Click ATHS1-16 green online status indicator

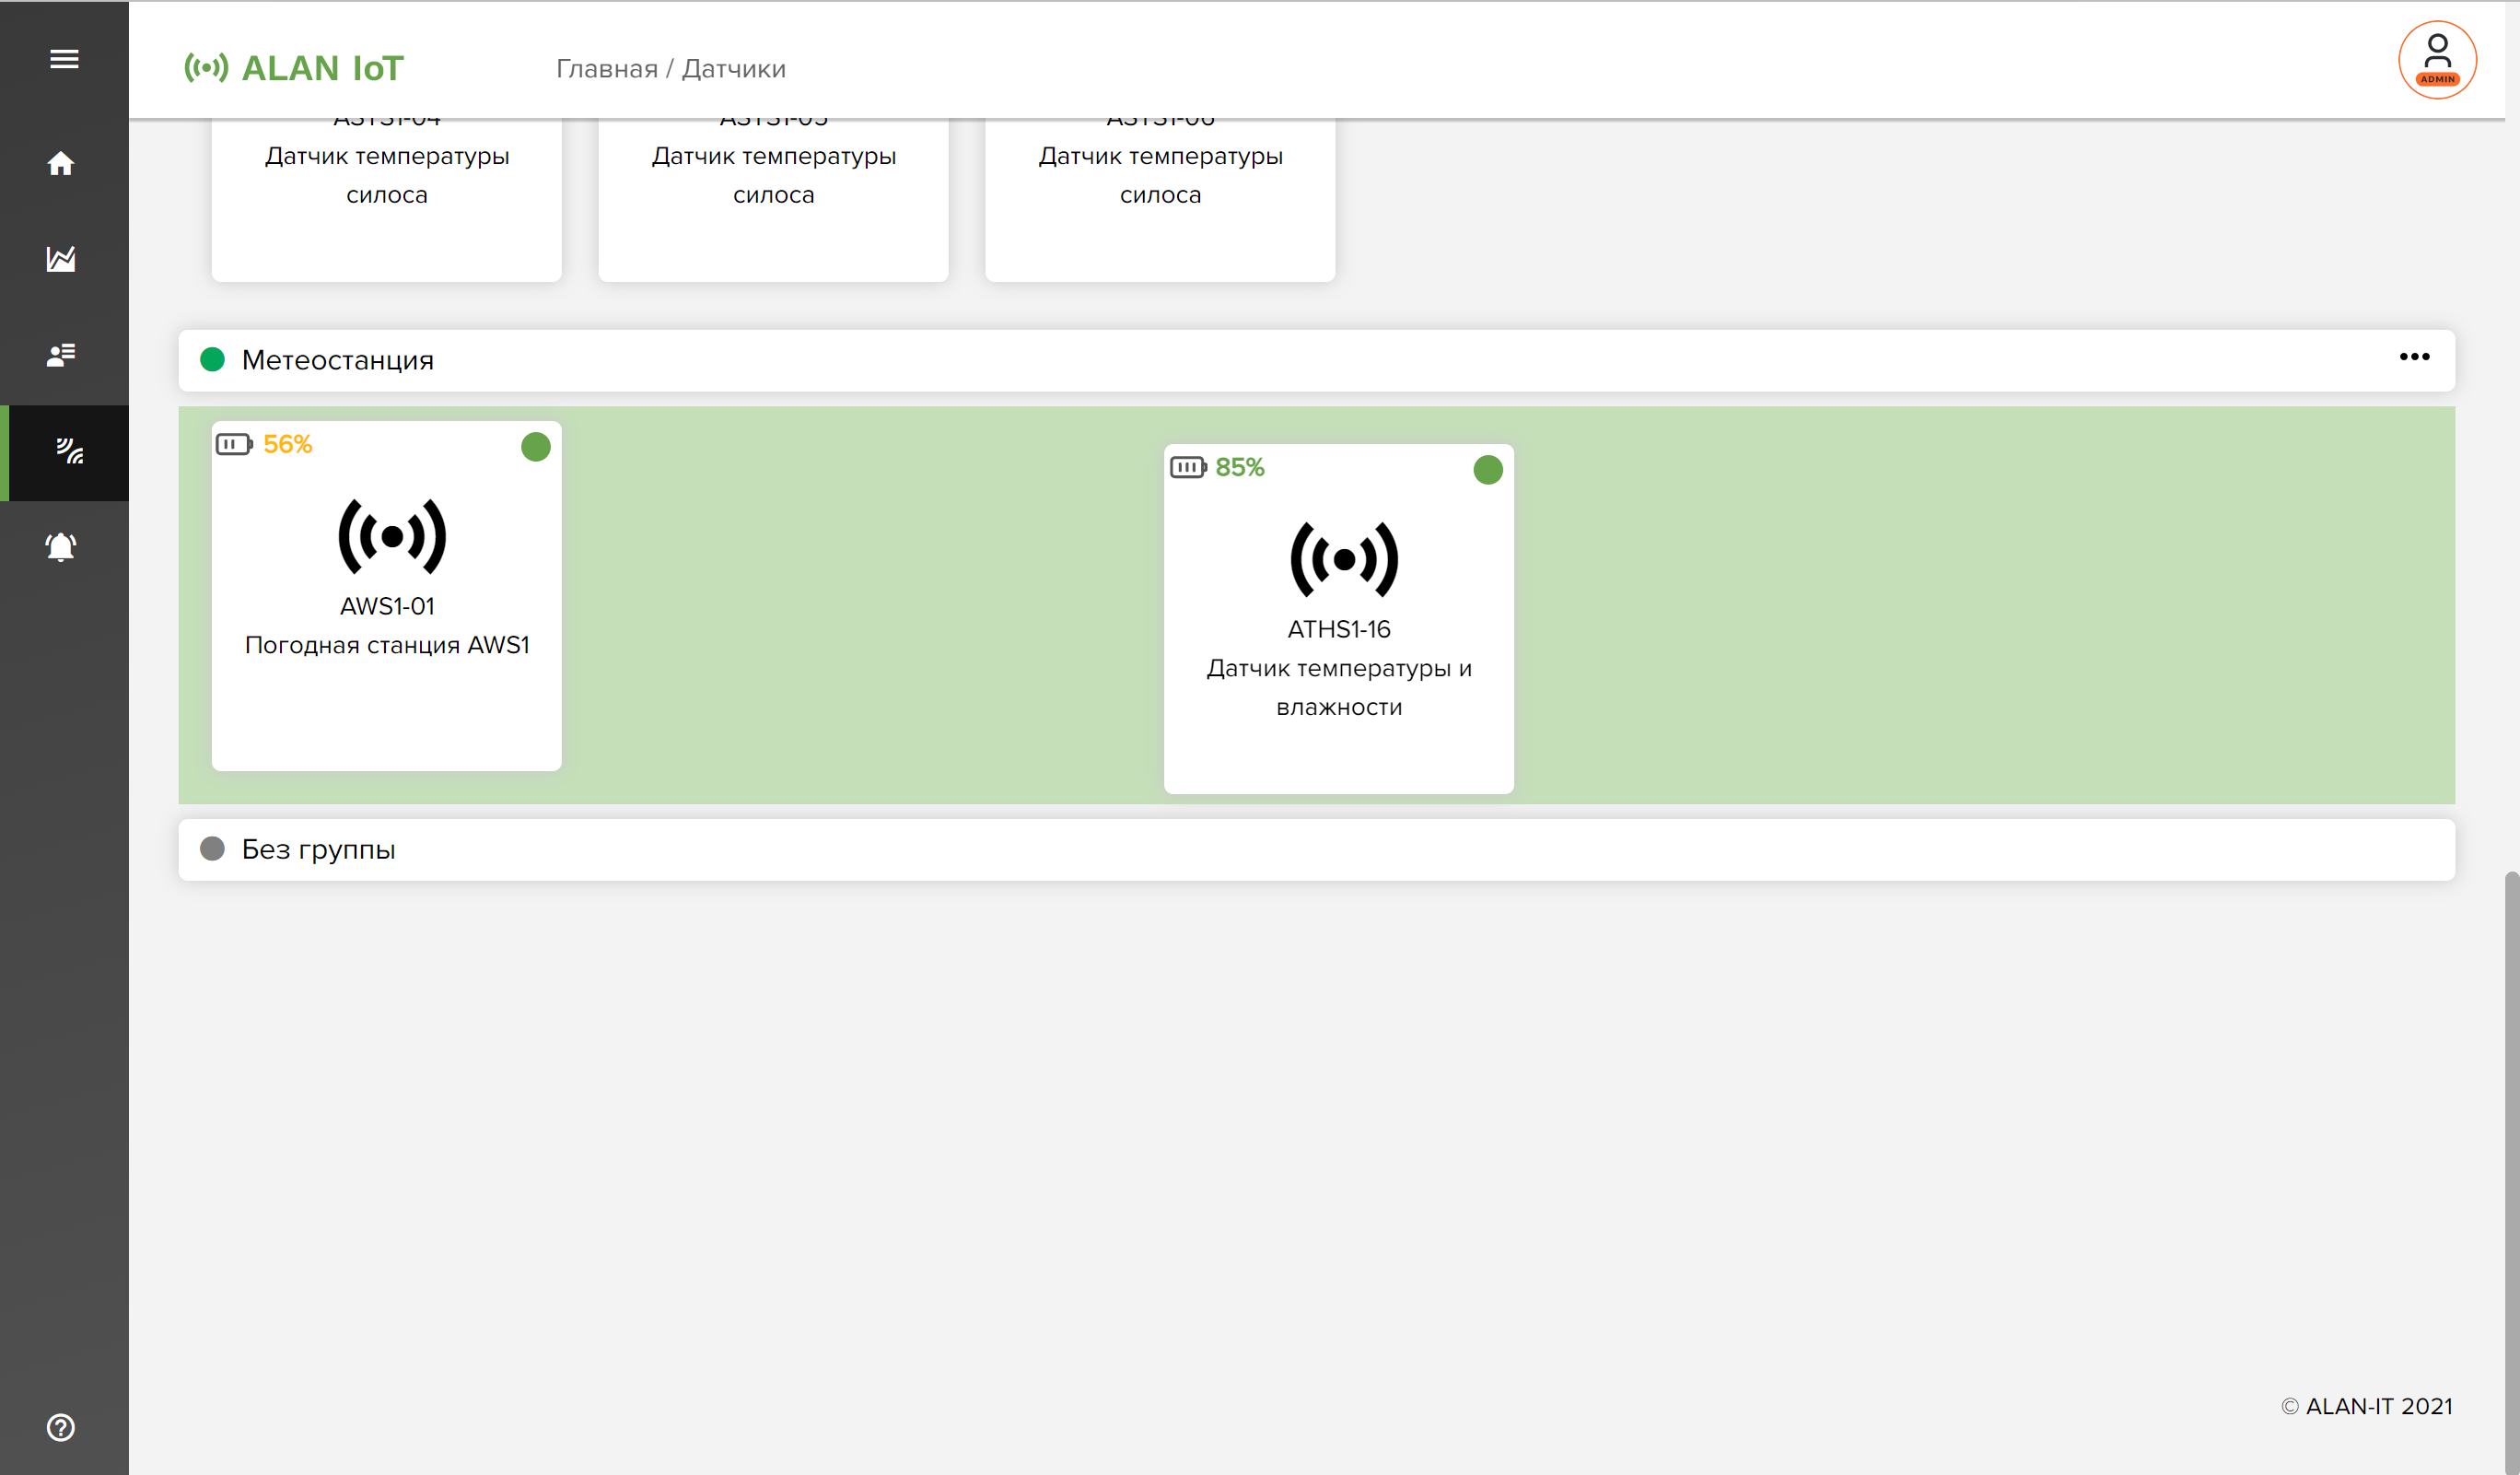(1488, 470)
